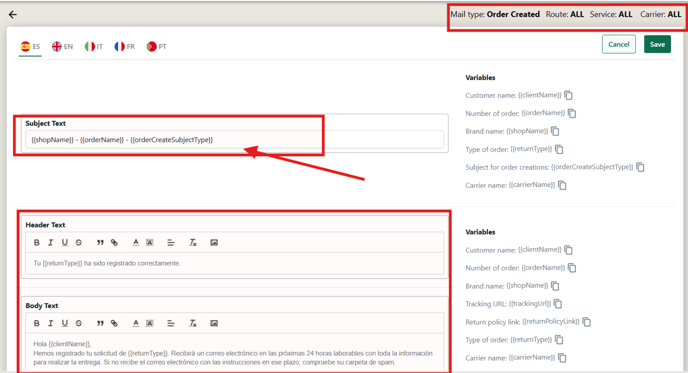688x373 pixels.
Task: Switch to the FR French language tab
Action: point(125,47)
